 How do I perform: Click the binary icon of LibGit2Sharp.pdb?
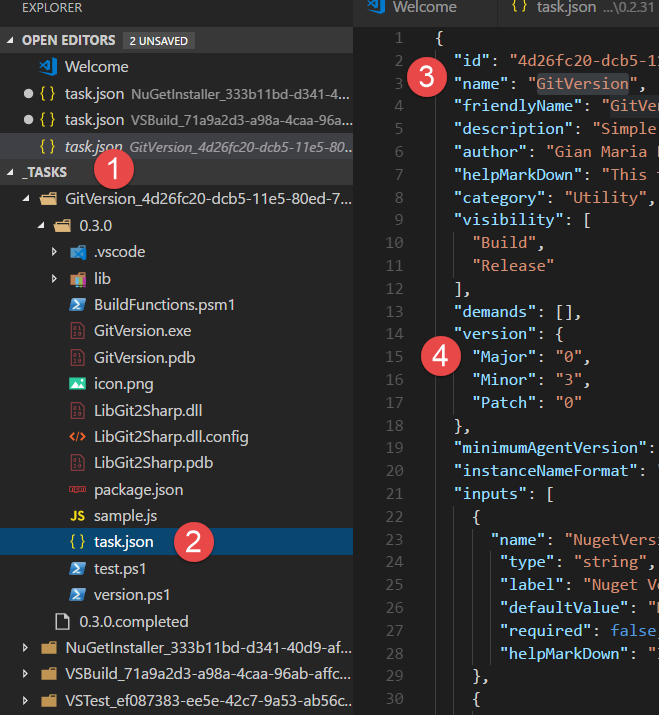tap(77, 463)
